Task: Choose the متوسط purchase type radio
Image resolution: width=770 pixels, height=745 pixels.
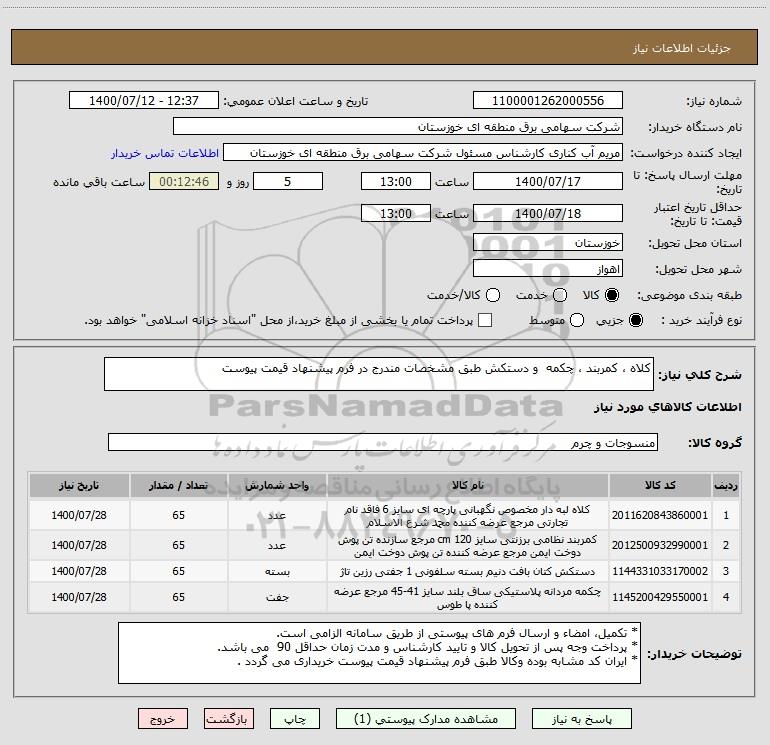Action: pyautogui.click(x=577, y=320)
